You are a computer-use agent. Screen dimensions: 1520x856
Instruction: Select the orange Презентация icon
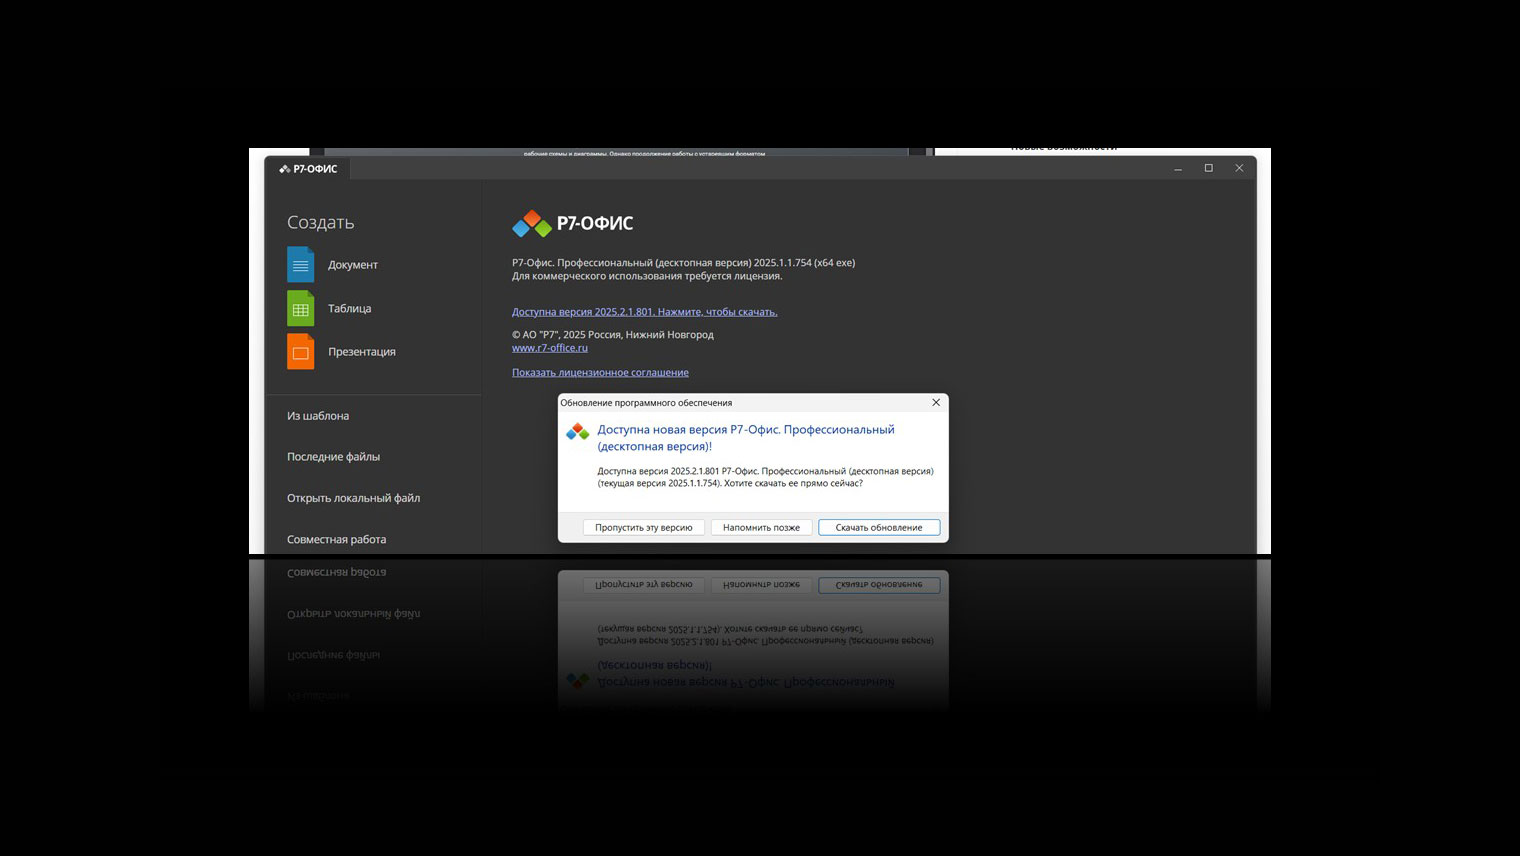[x=300, y=352]
